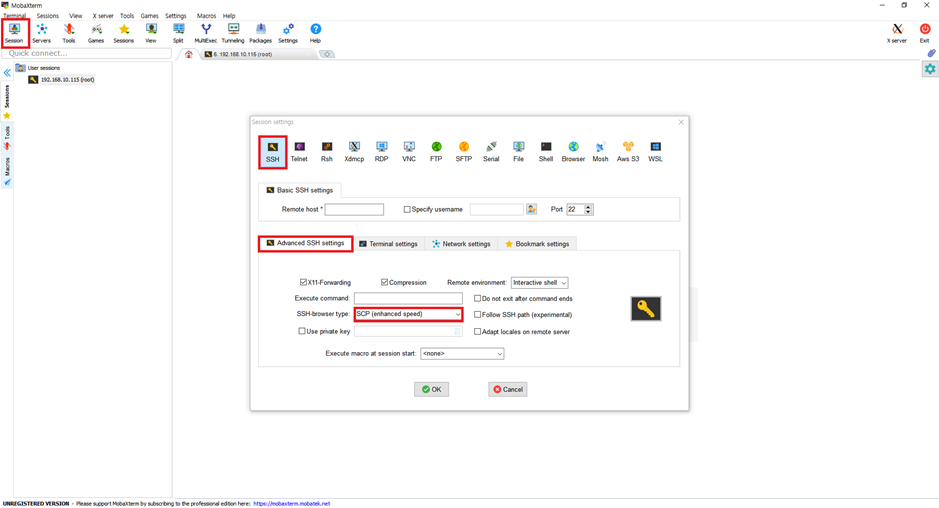
Task: Switch to Advanced SSH settings tab
Action: [305, 243]
